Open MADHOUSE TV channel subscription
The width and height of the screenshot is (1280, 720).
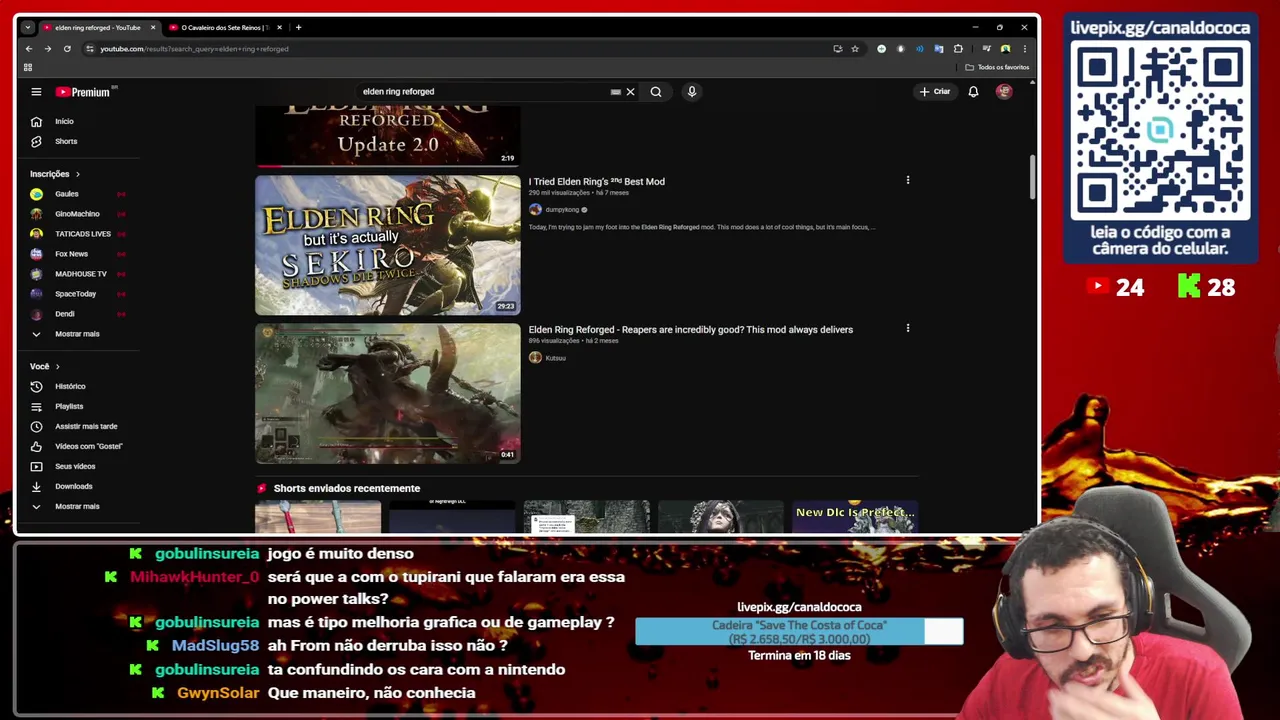(x=80, y=274)
